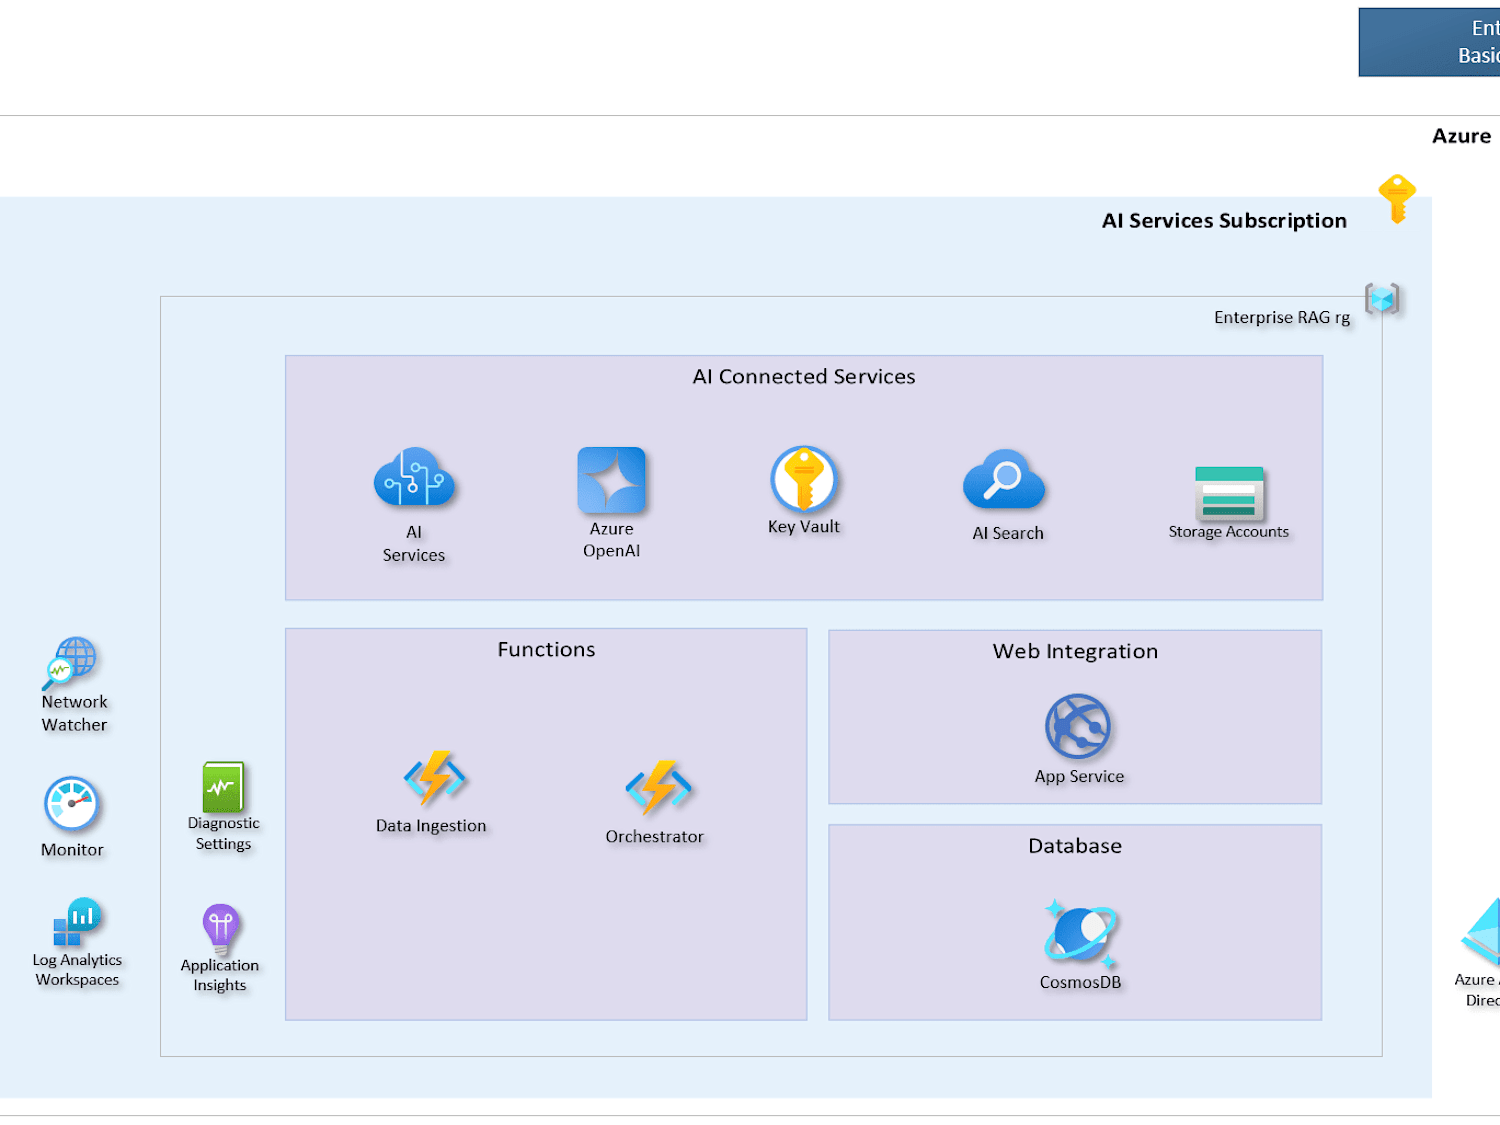The width and height of the screenshot is (1500, 1125).
Task: Click the "Azure OpenAI" label text
Action: (611, 540)
